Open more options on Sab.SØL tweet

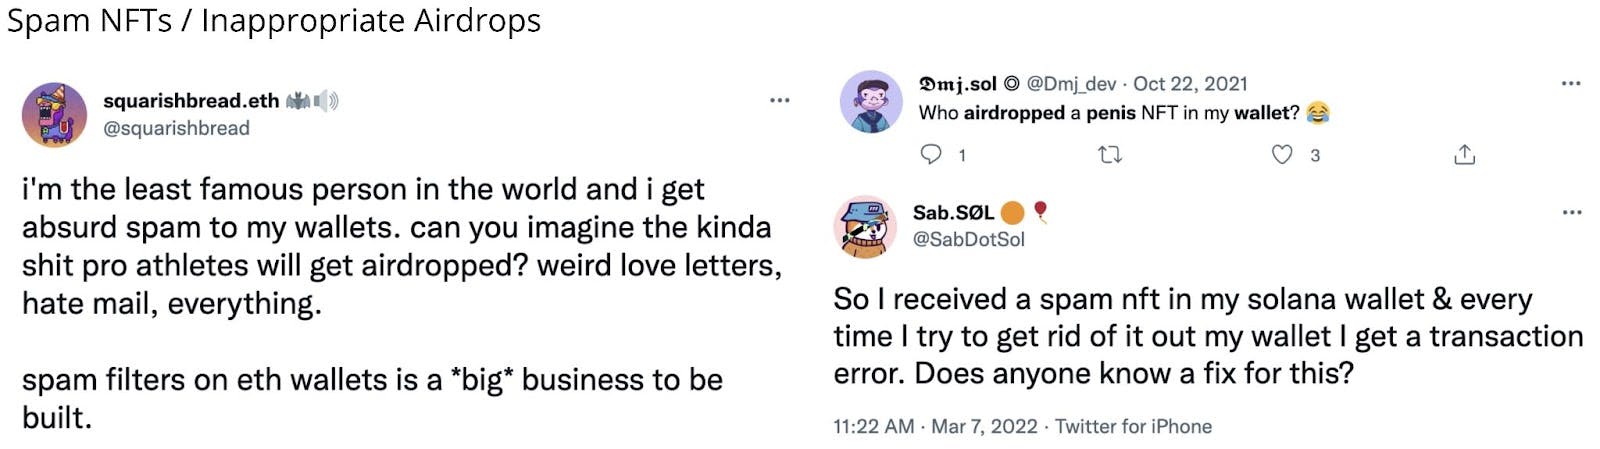pyautogui.click(x=1571, y=212)
